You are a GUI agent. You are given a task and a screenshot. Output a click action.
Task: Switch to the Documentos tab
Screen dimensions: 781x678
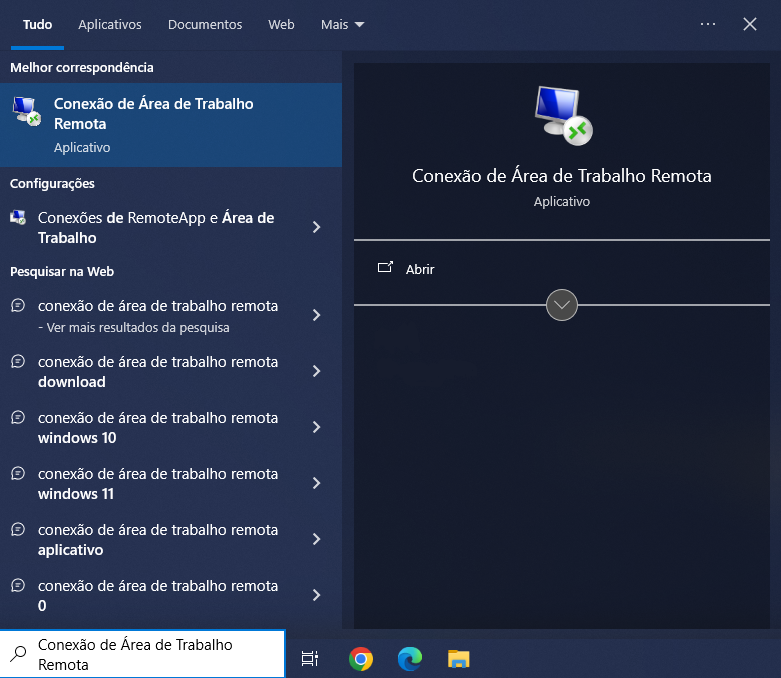(x=205, y=24)
